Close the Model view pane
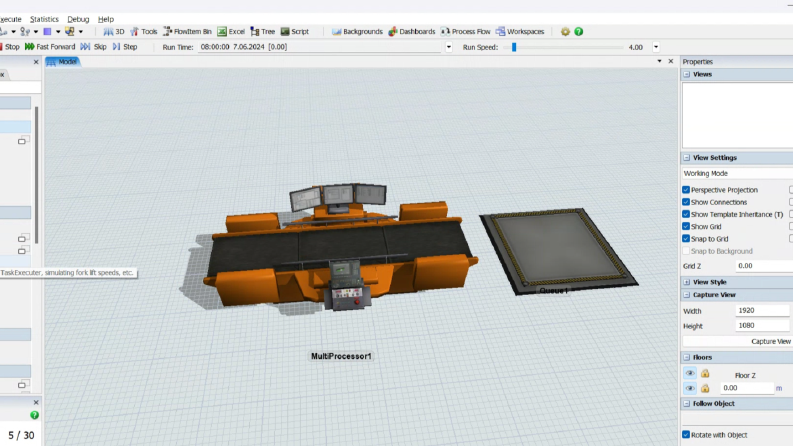Screen dimensions: 793x446 click(671, 61)
